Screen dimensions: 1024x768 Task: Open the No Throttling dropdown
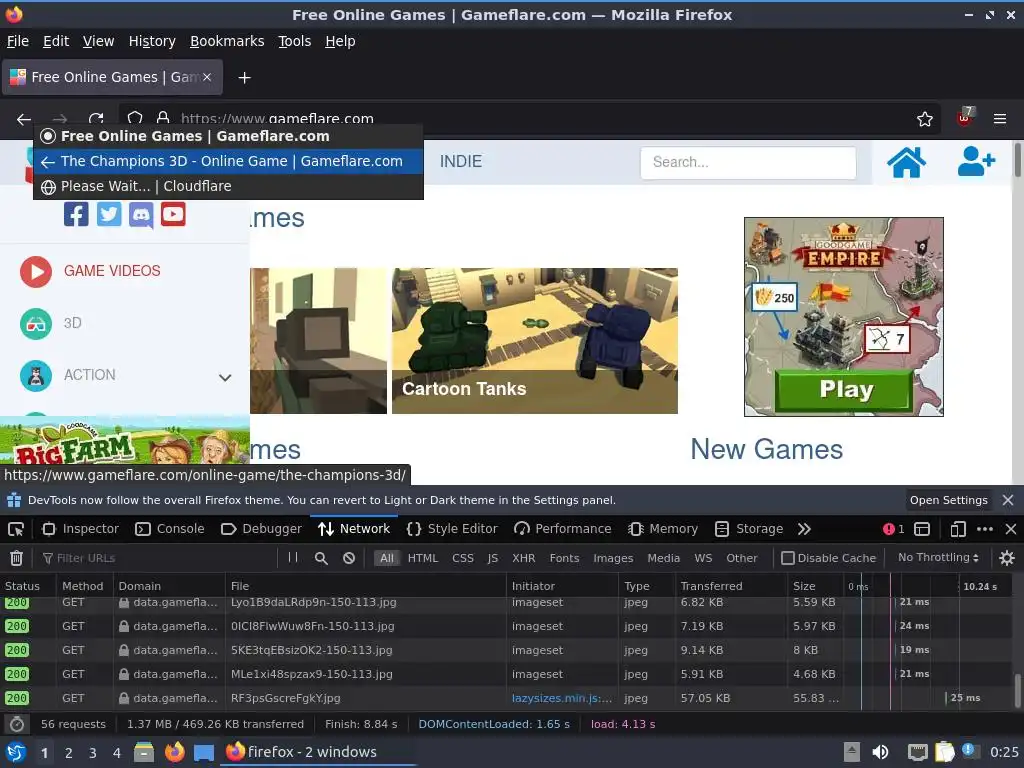coord(938,558)
